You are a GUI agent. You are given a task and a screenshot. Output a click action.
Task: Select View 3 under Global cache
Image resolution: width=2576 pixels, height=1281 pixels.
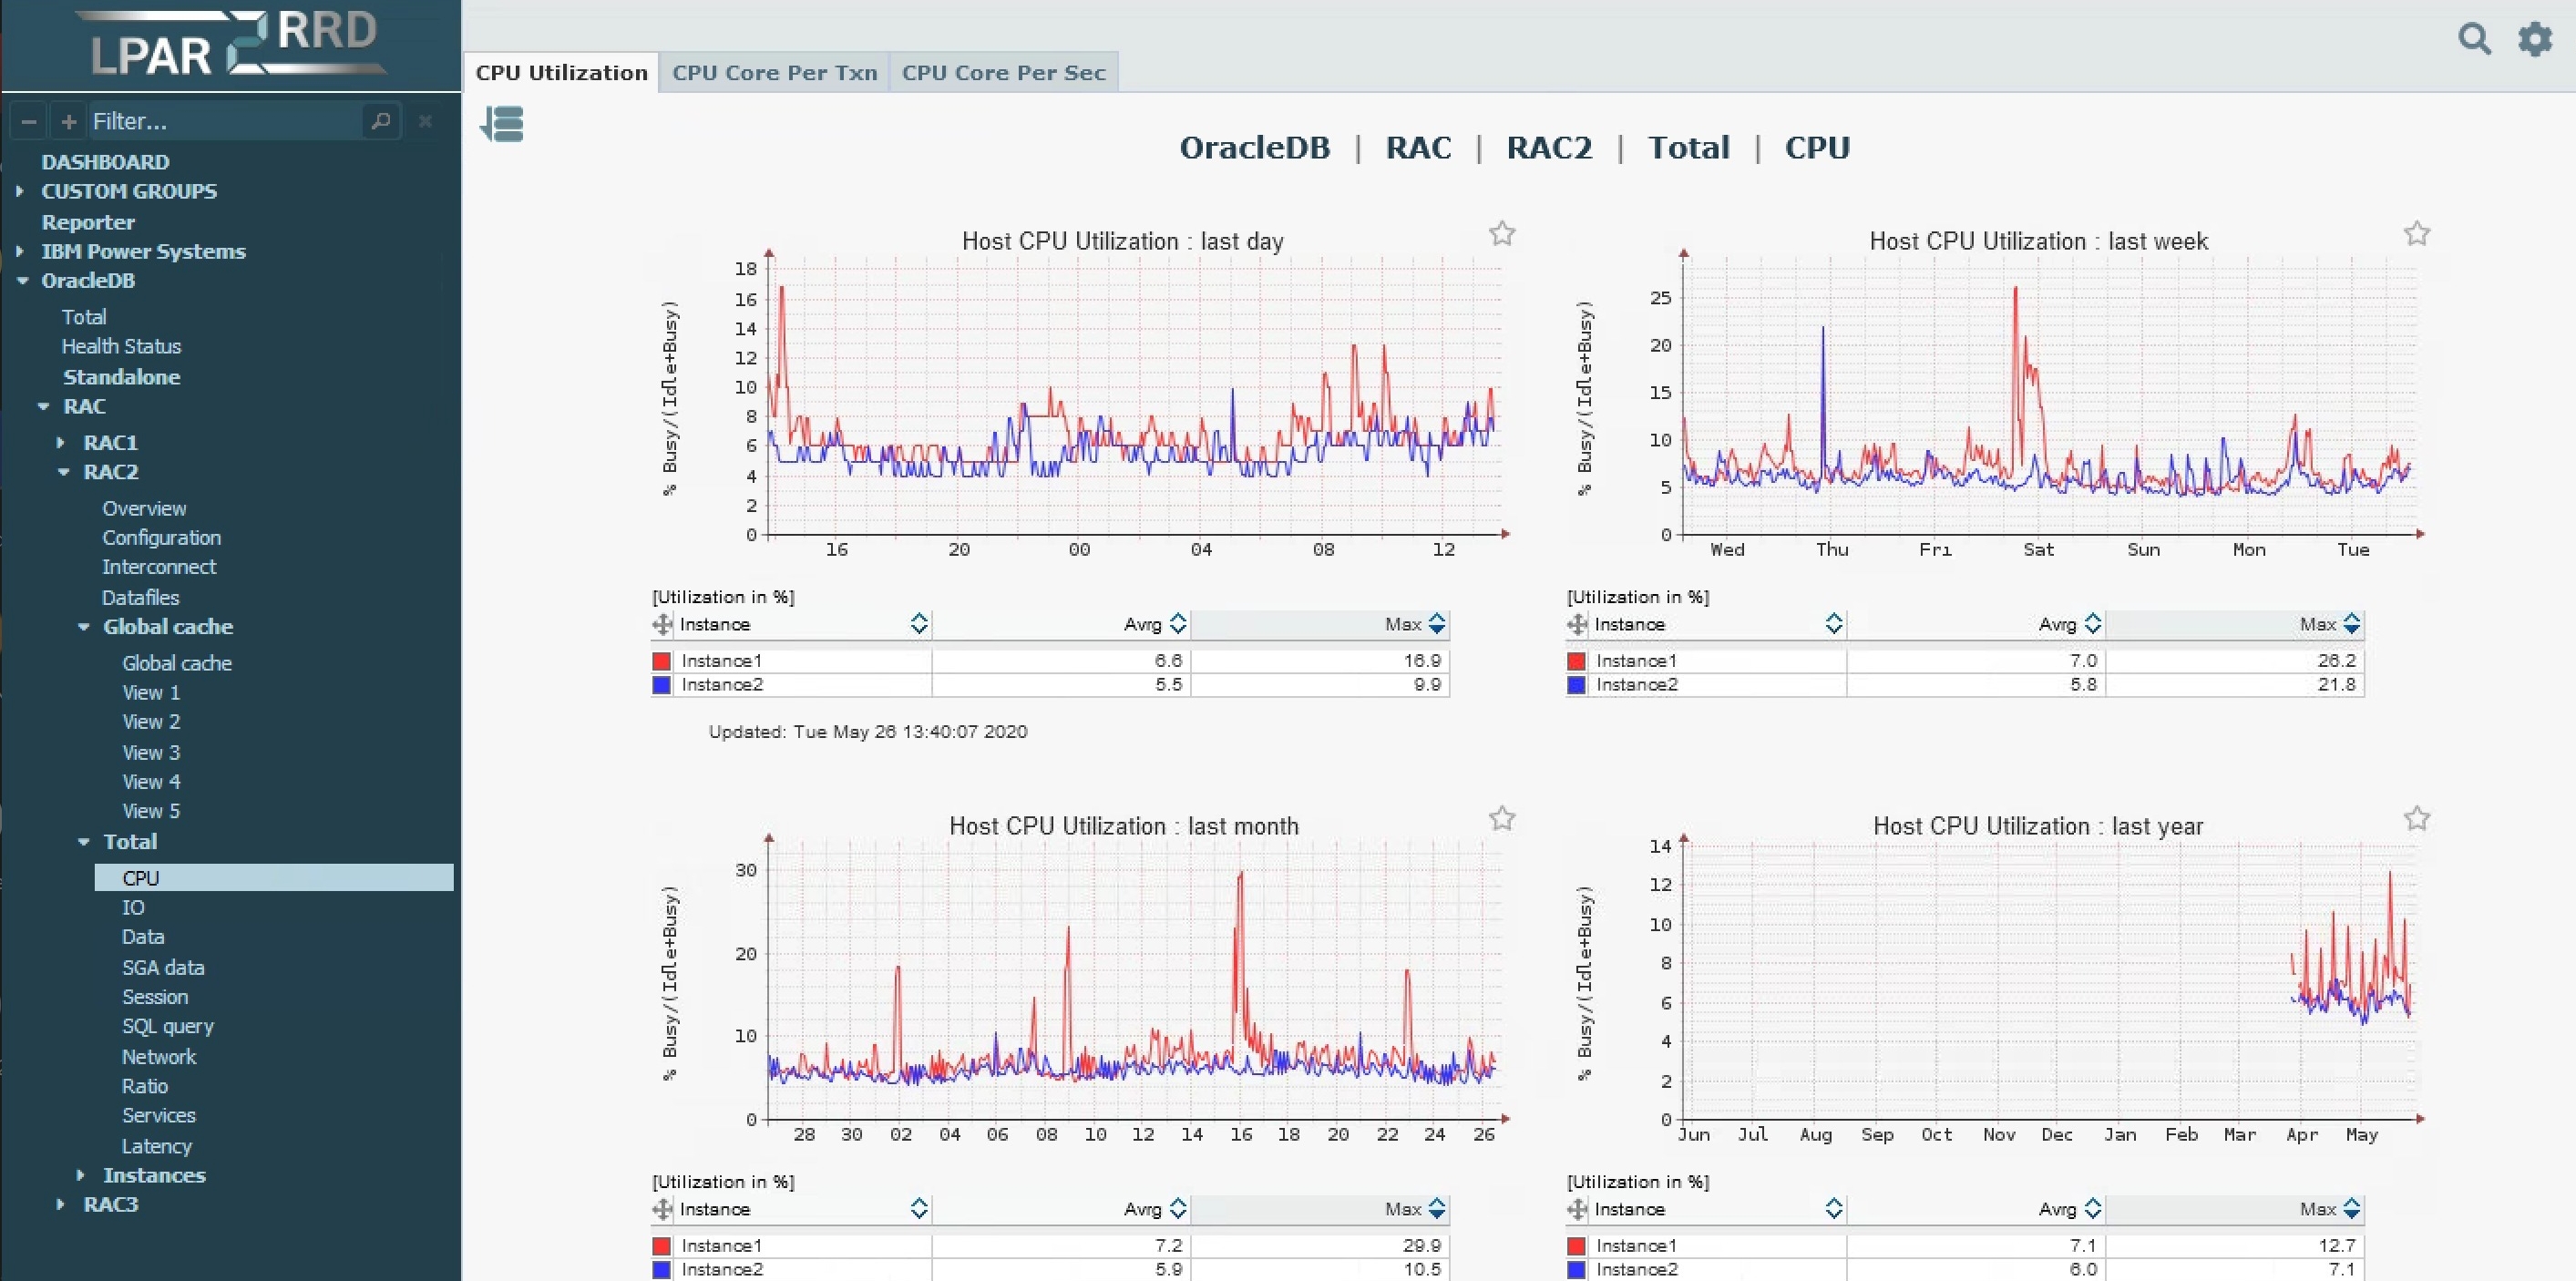[151, 752]
